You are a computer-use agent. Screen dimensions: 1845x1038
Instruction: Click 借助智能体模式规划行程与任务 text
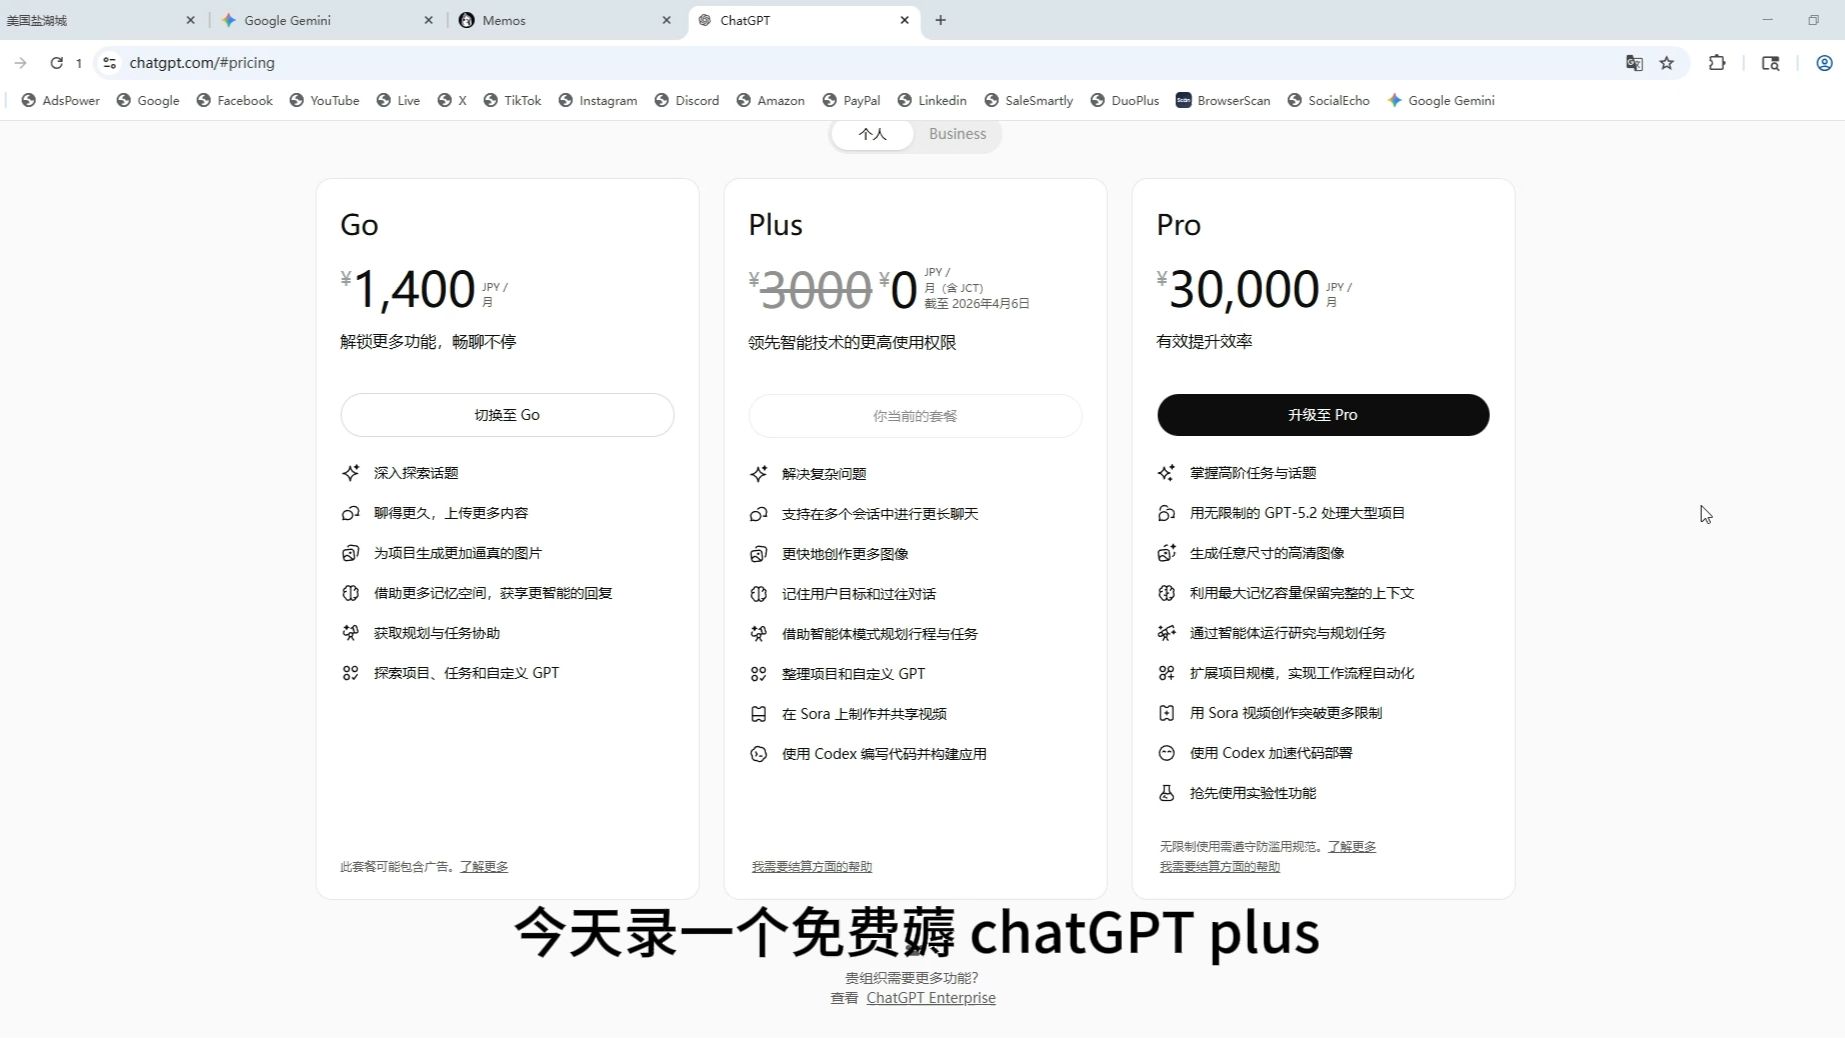pos(880,634)
